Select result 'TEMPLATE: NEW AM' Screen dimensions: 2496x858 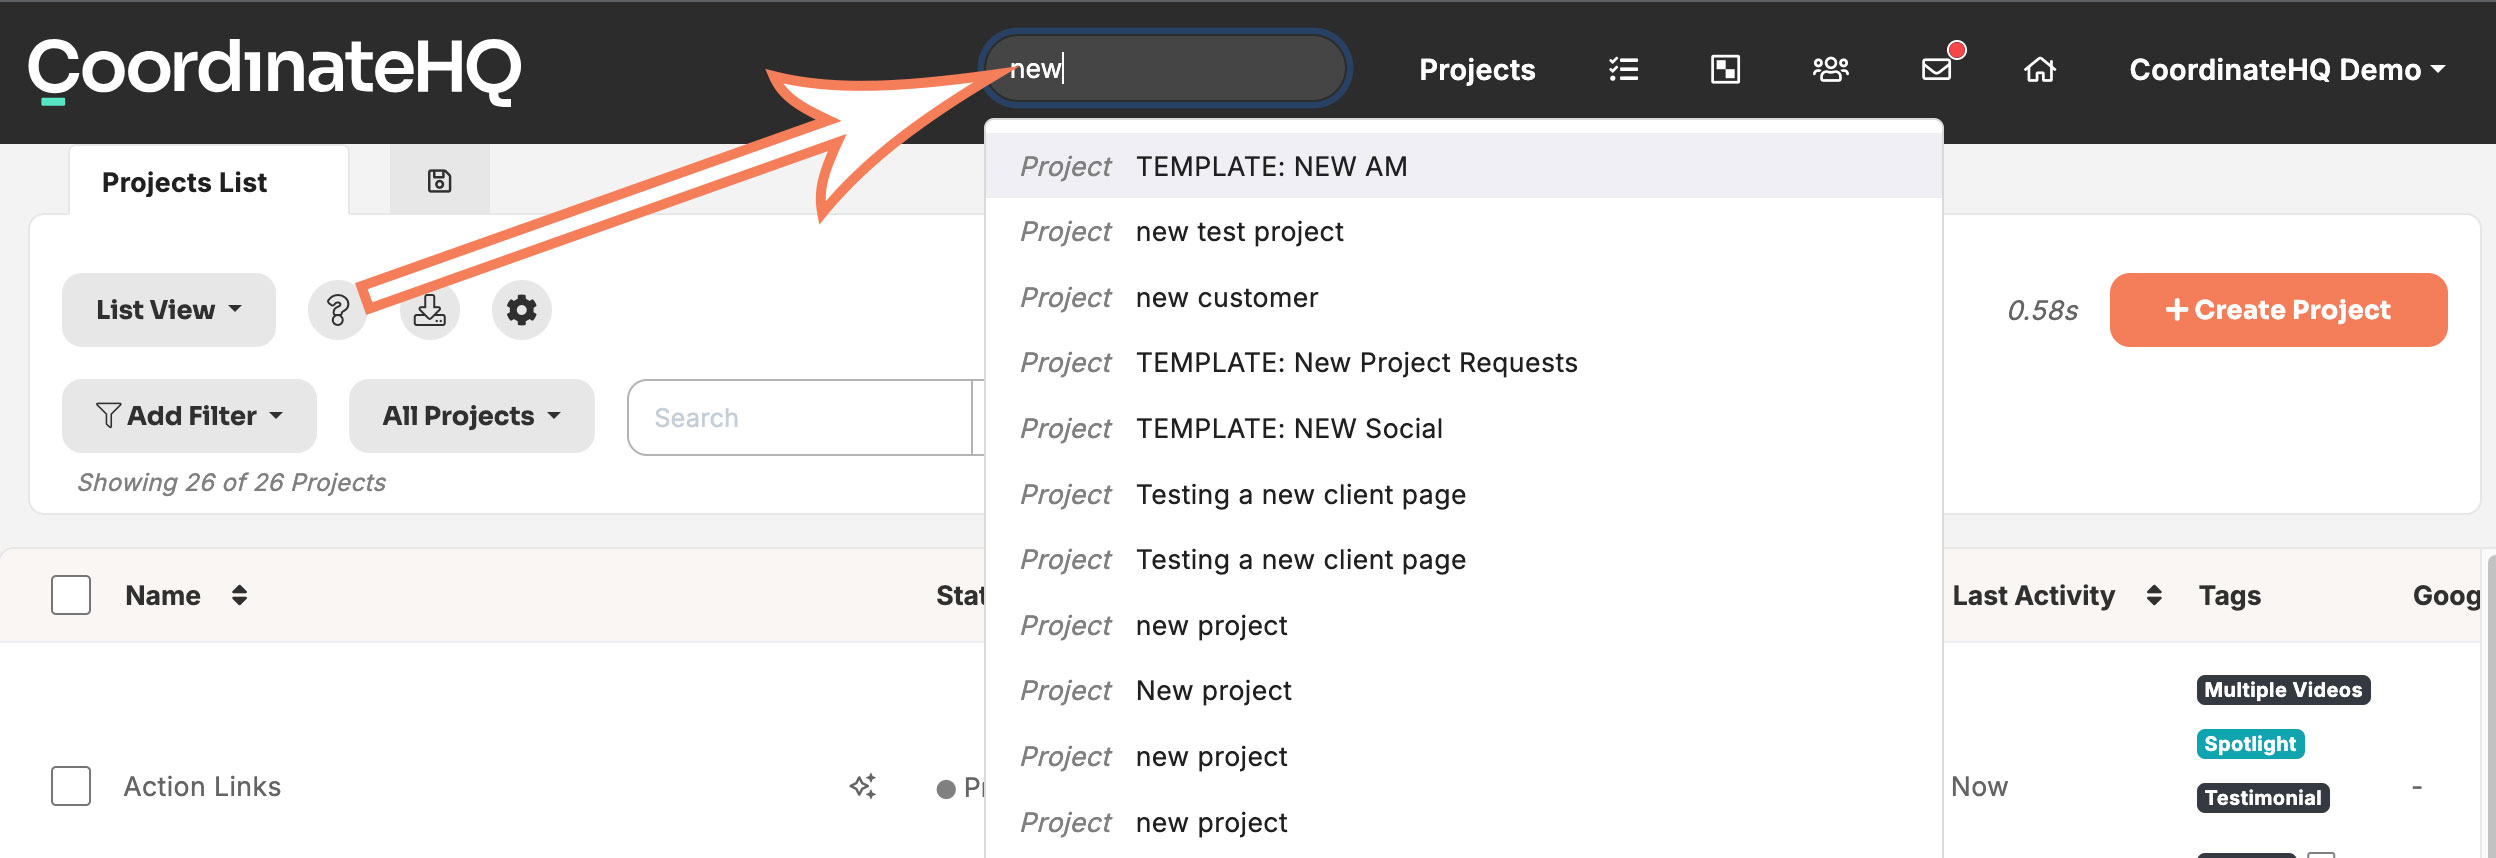coord(1464,166)
